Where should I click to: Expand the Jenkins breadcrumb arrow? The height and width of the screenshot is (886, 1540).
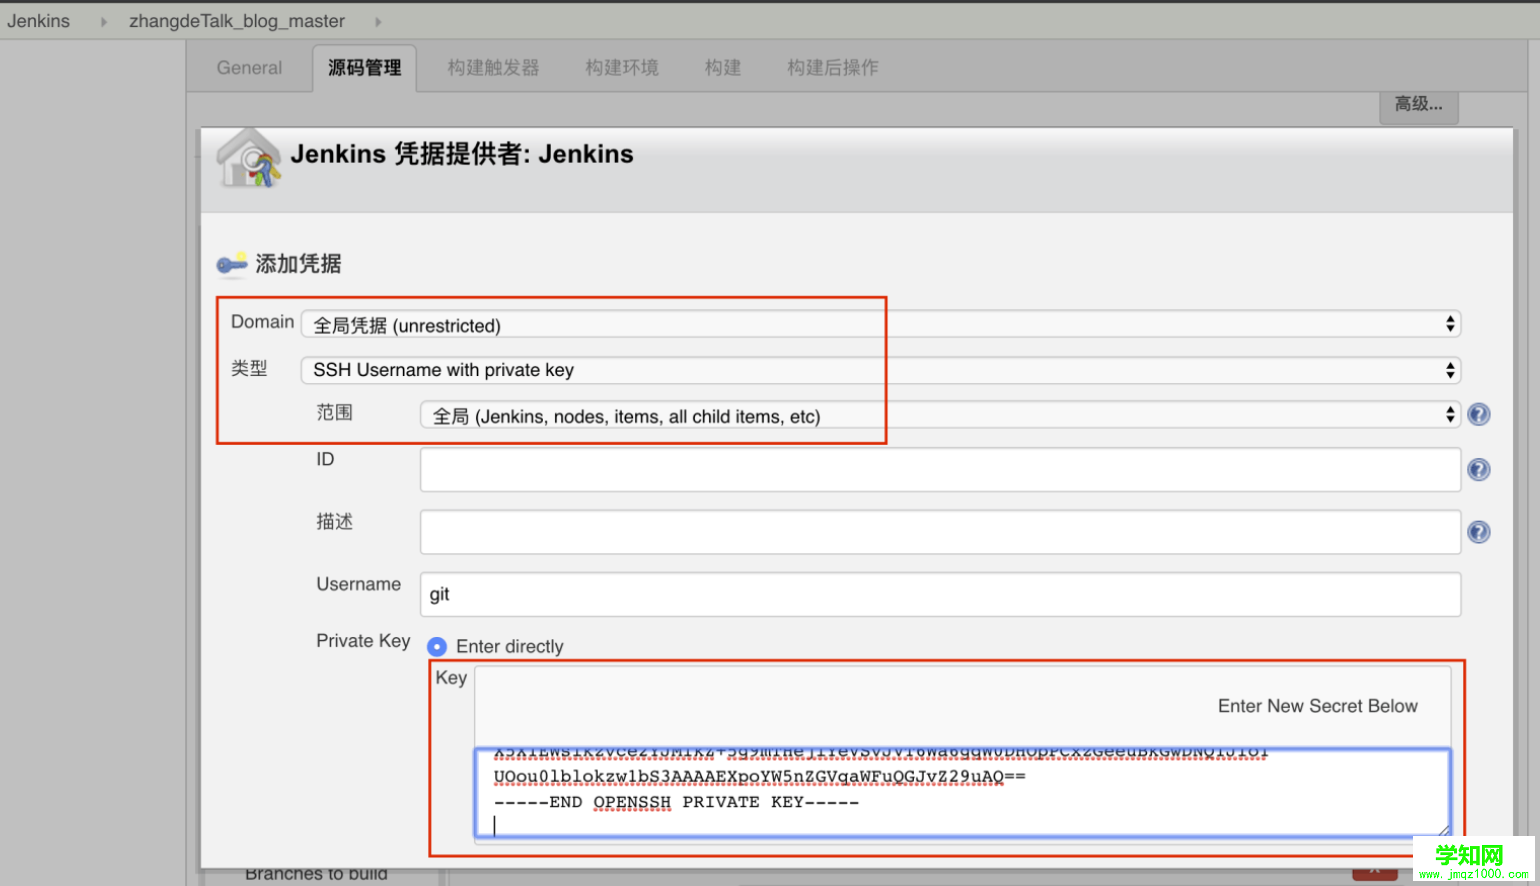103,22
